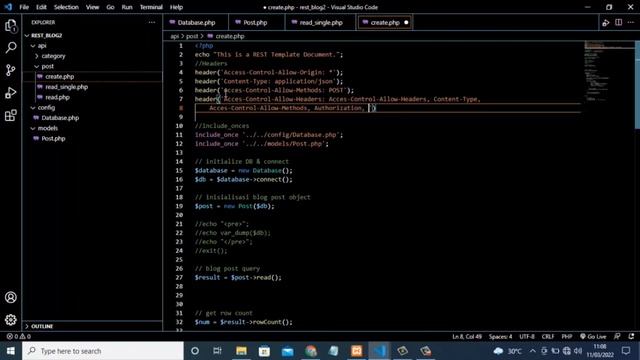This screenshot has height=360, width=640.
Task: Open the View menu
Action: pos(92,7)
